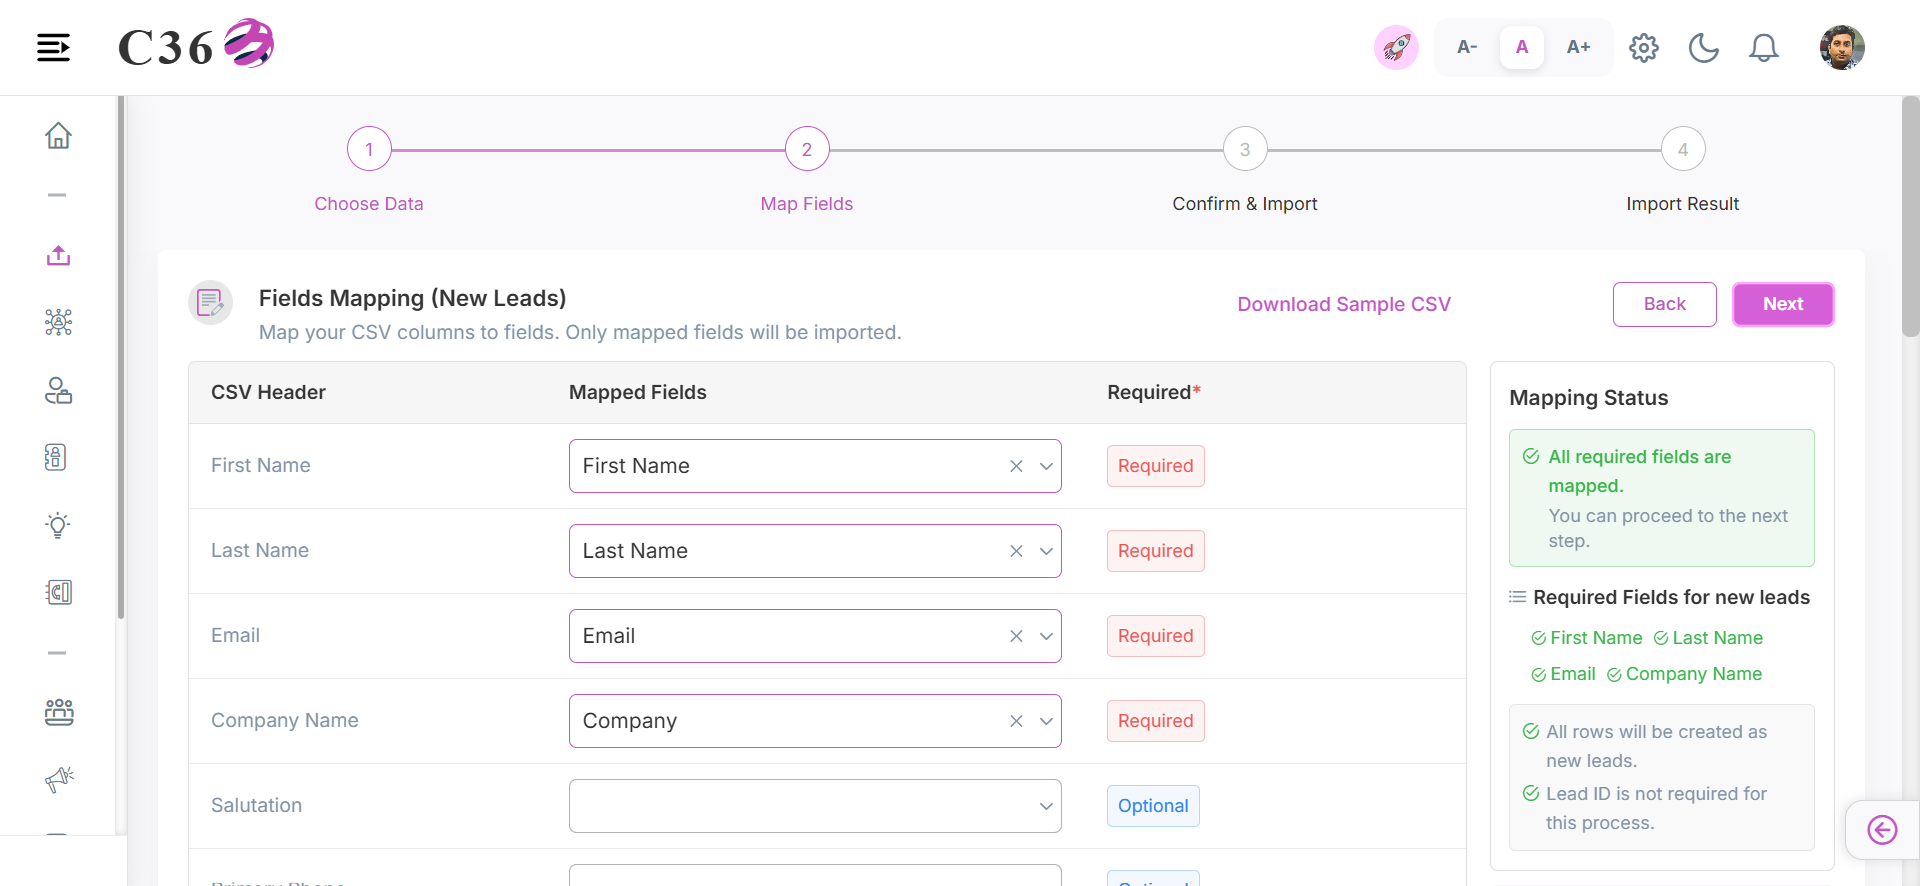The width and height of the screenshot is (1920, 886).
Task: Select step 4 Import Result
Action: pyautogui.click(x=1683, y=149)
